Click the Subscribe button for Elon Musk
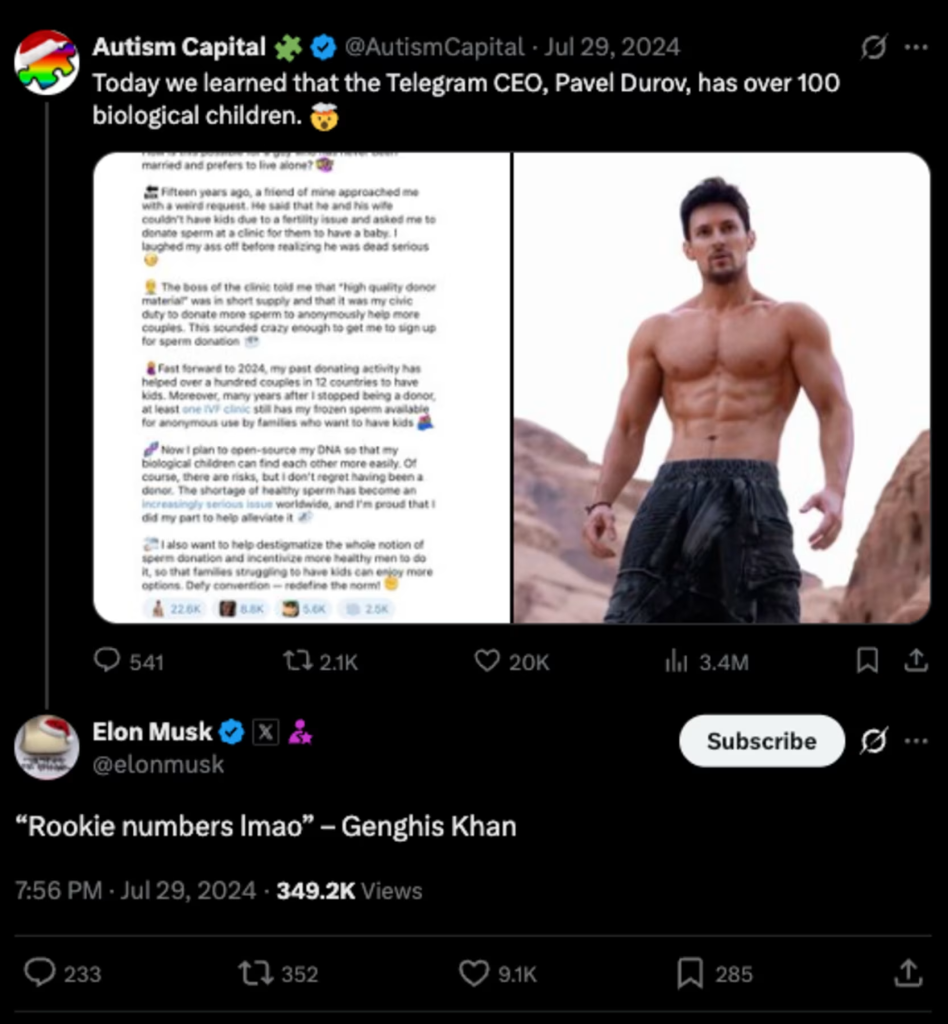Viewport: 948px width, 1024px height. click(761, 742)
